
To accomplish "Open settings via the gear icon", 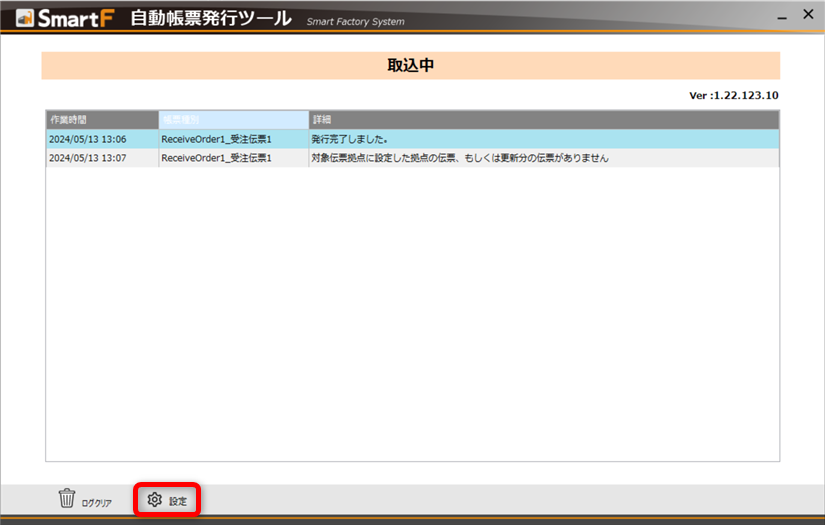I will [x=155, y=499].
